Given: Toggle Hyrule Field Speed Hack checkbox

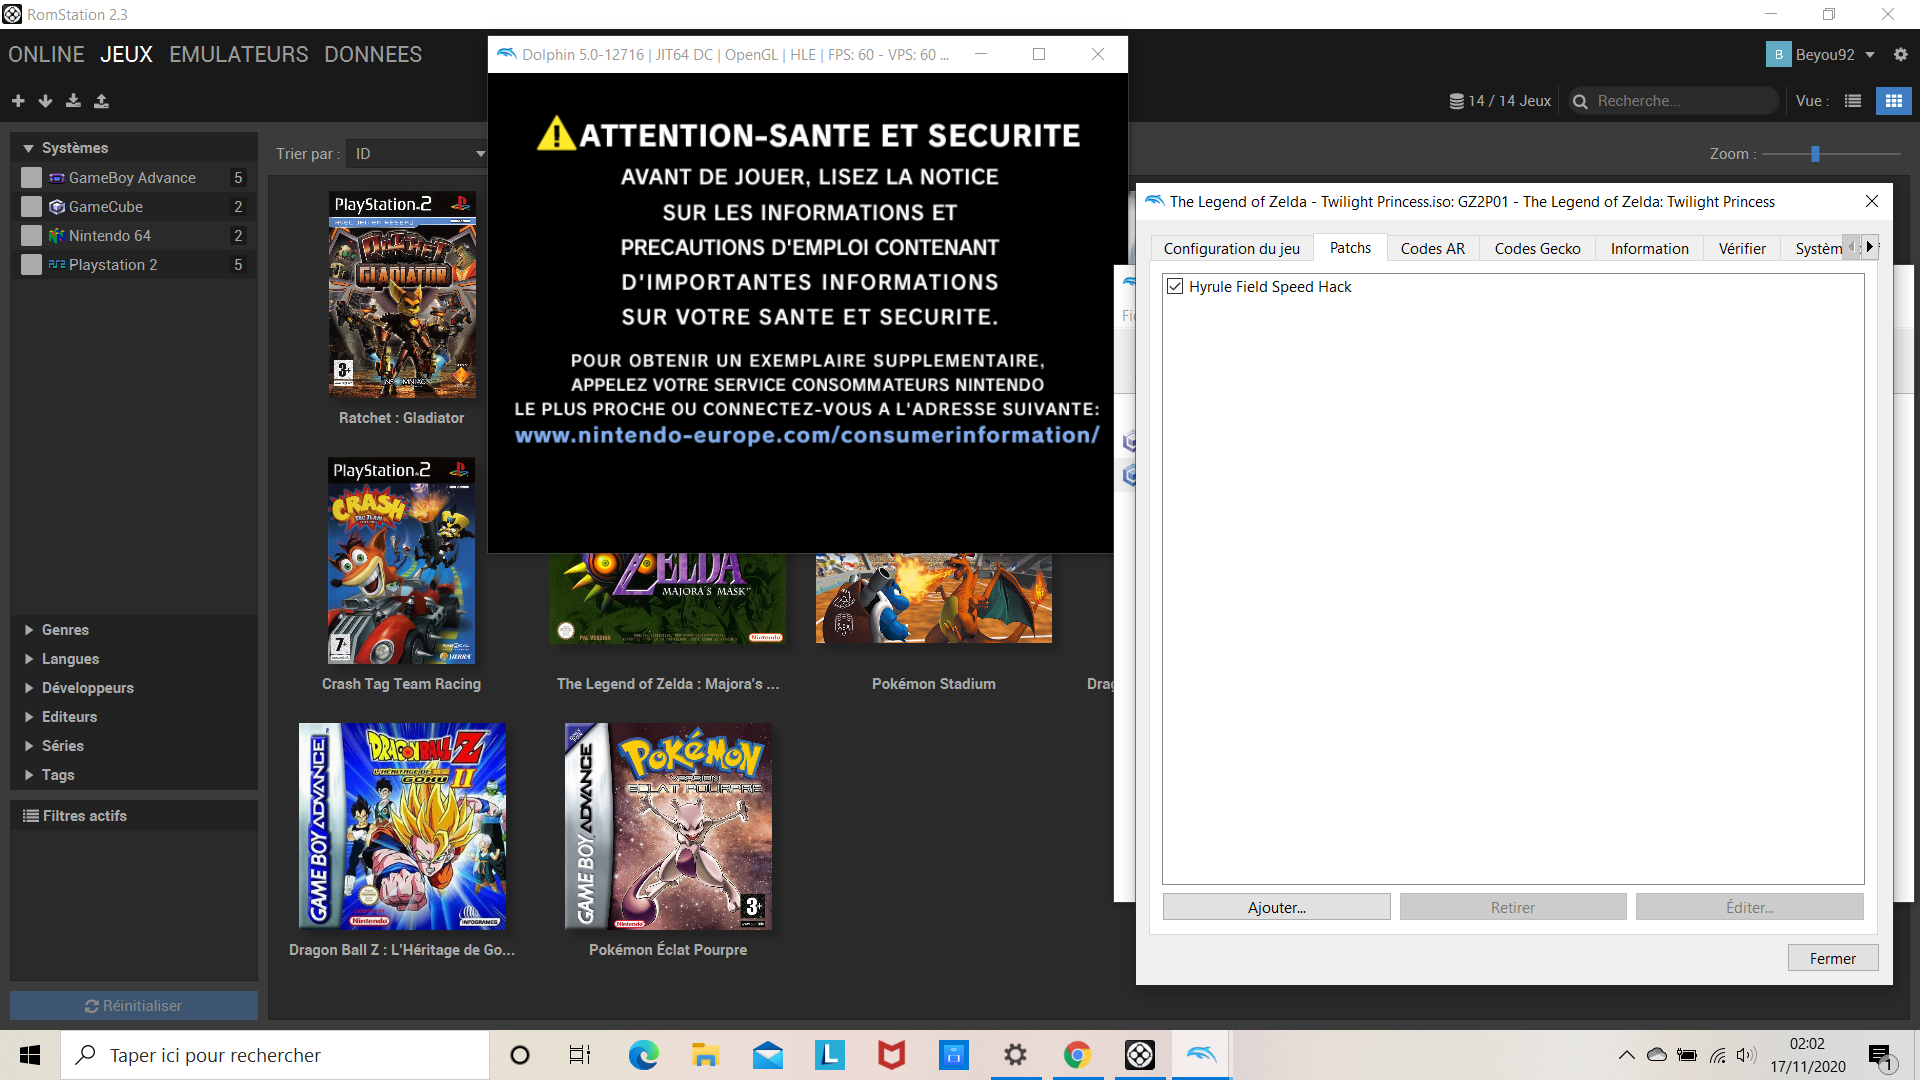Looking at the screenshot, I should click(x=1175, y=287).
